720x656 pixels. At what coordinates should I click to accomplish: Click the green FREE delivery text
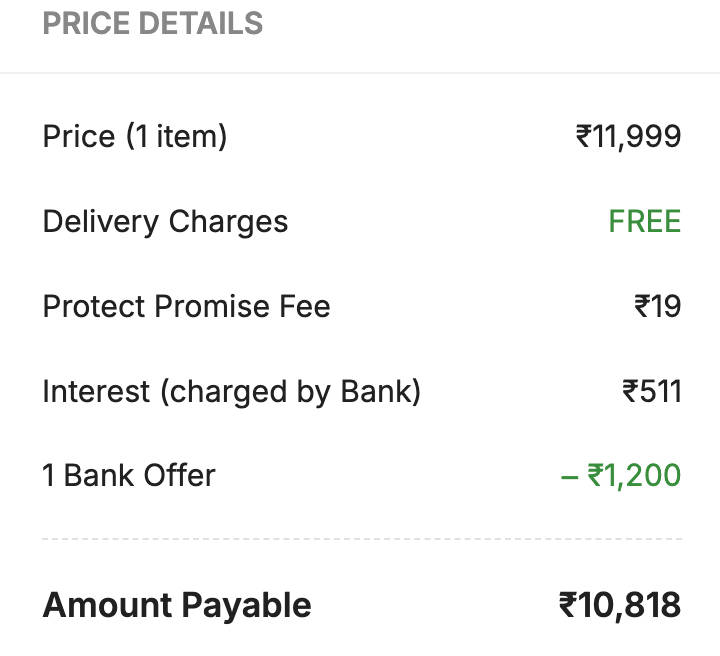[644, 221]
